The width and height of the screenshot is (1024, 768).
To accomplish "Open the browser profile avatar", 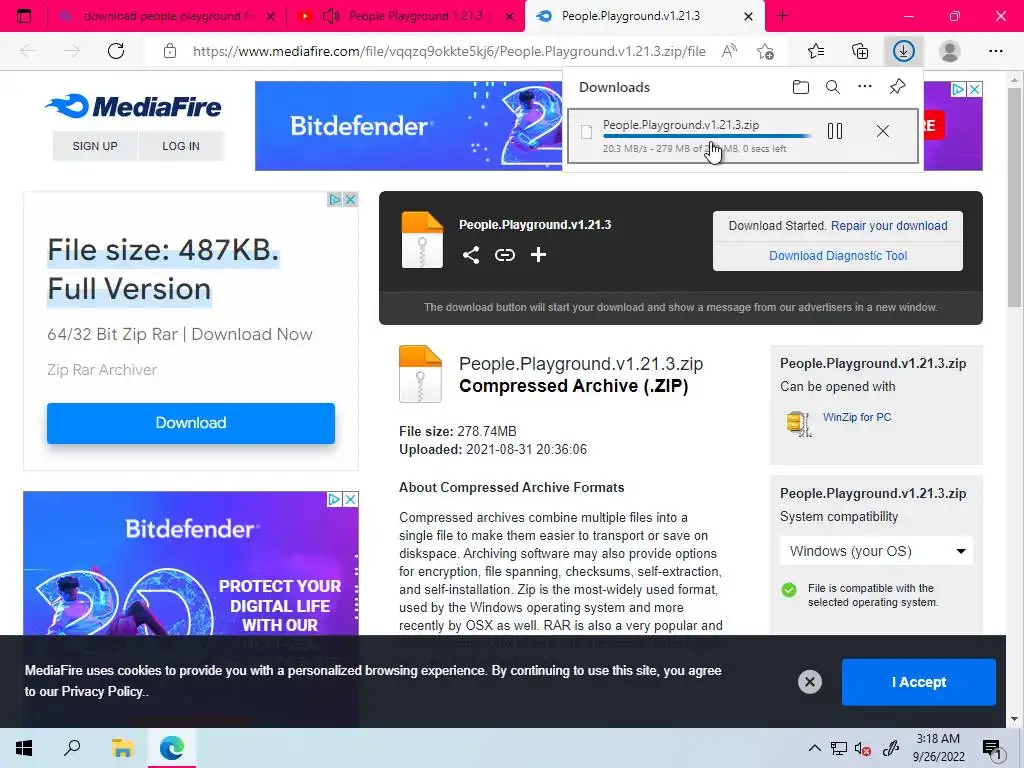I will [x=950, y=51].
